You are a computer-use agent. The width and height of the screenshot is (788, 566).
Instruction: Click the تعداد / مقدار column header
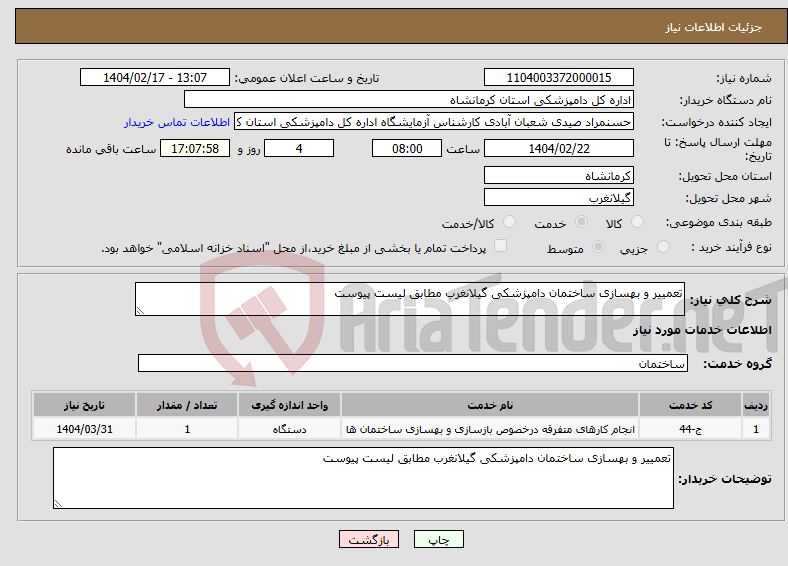[187, 405]
